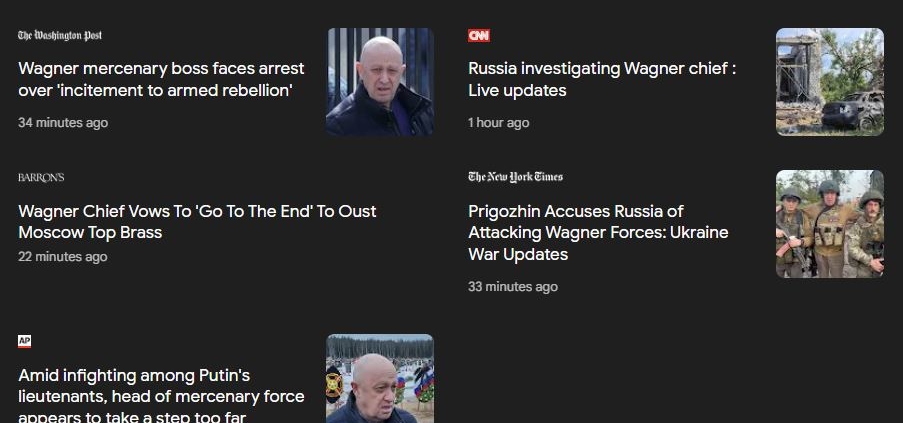Click the AP source logo
903x423 pixels.
24,341
